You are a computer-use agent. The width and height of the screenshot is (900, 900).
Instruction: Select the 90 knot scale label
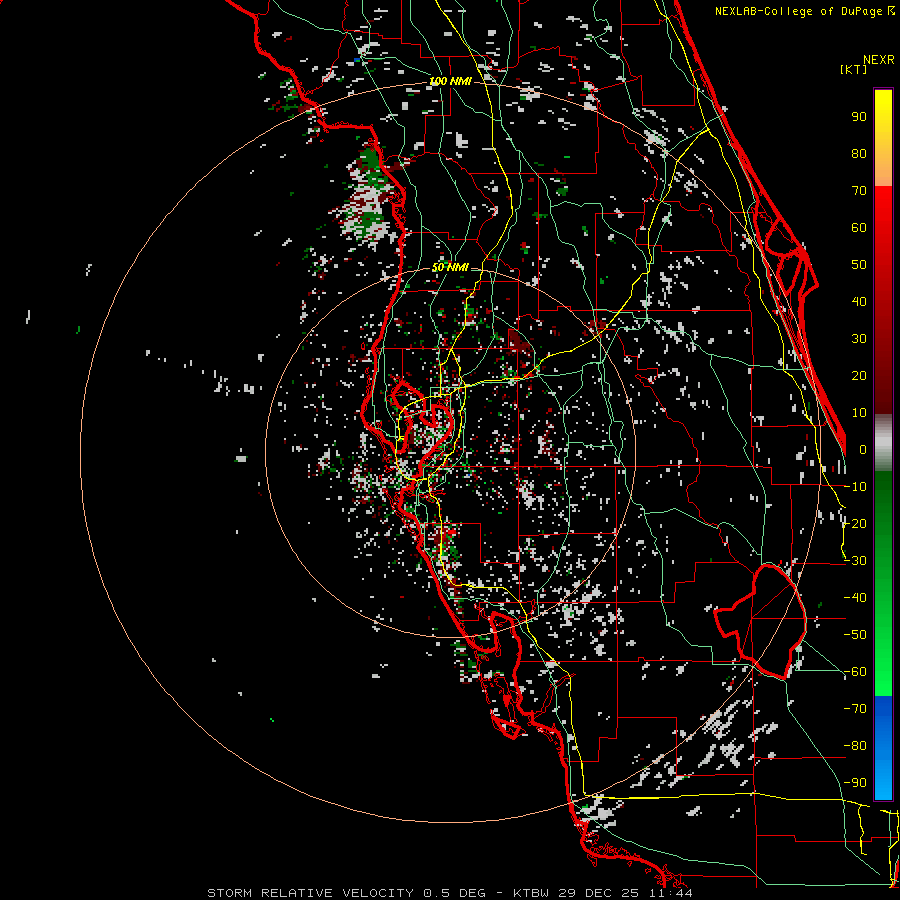859,117
